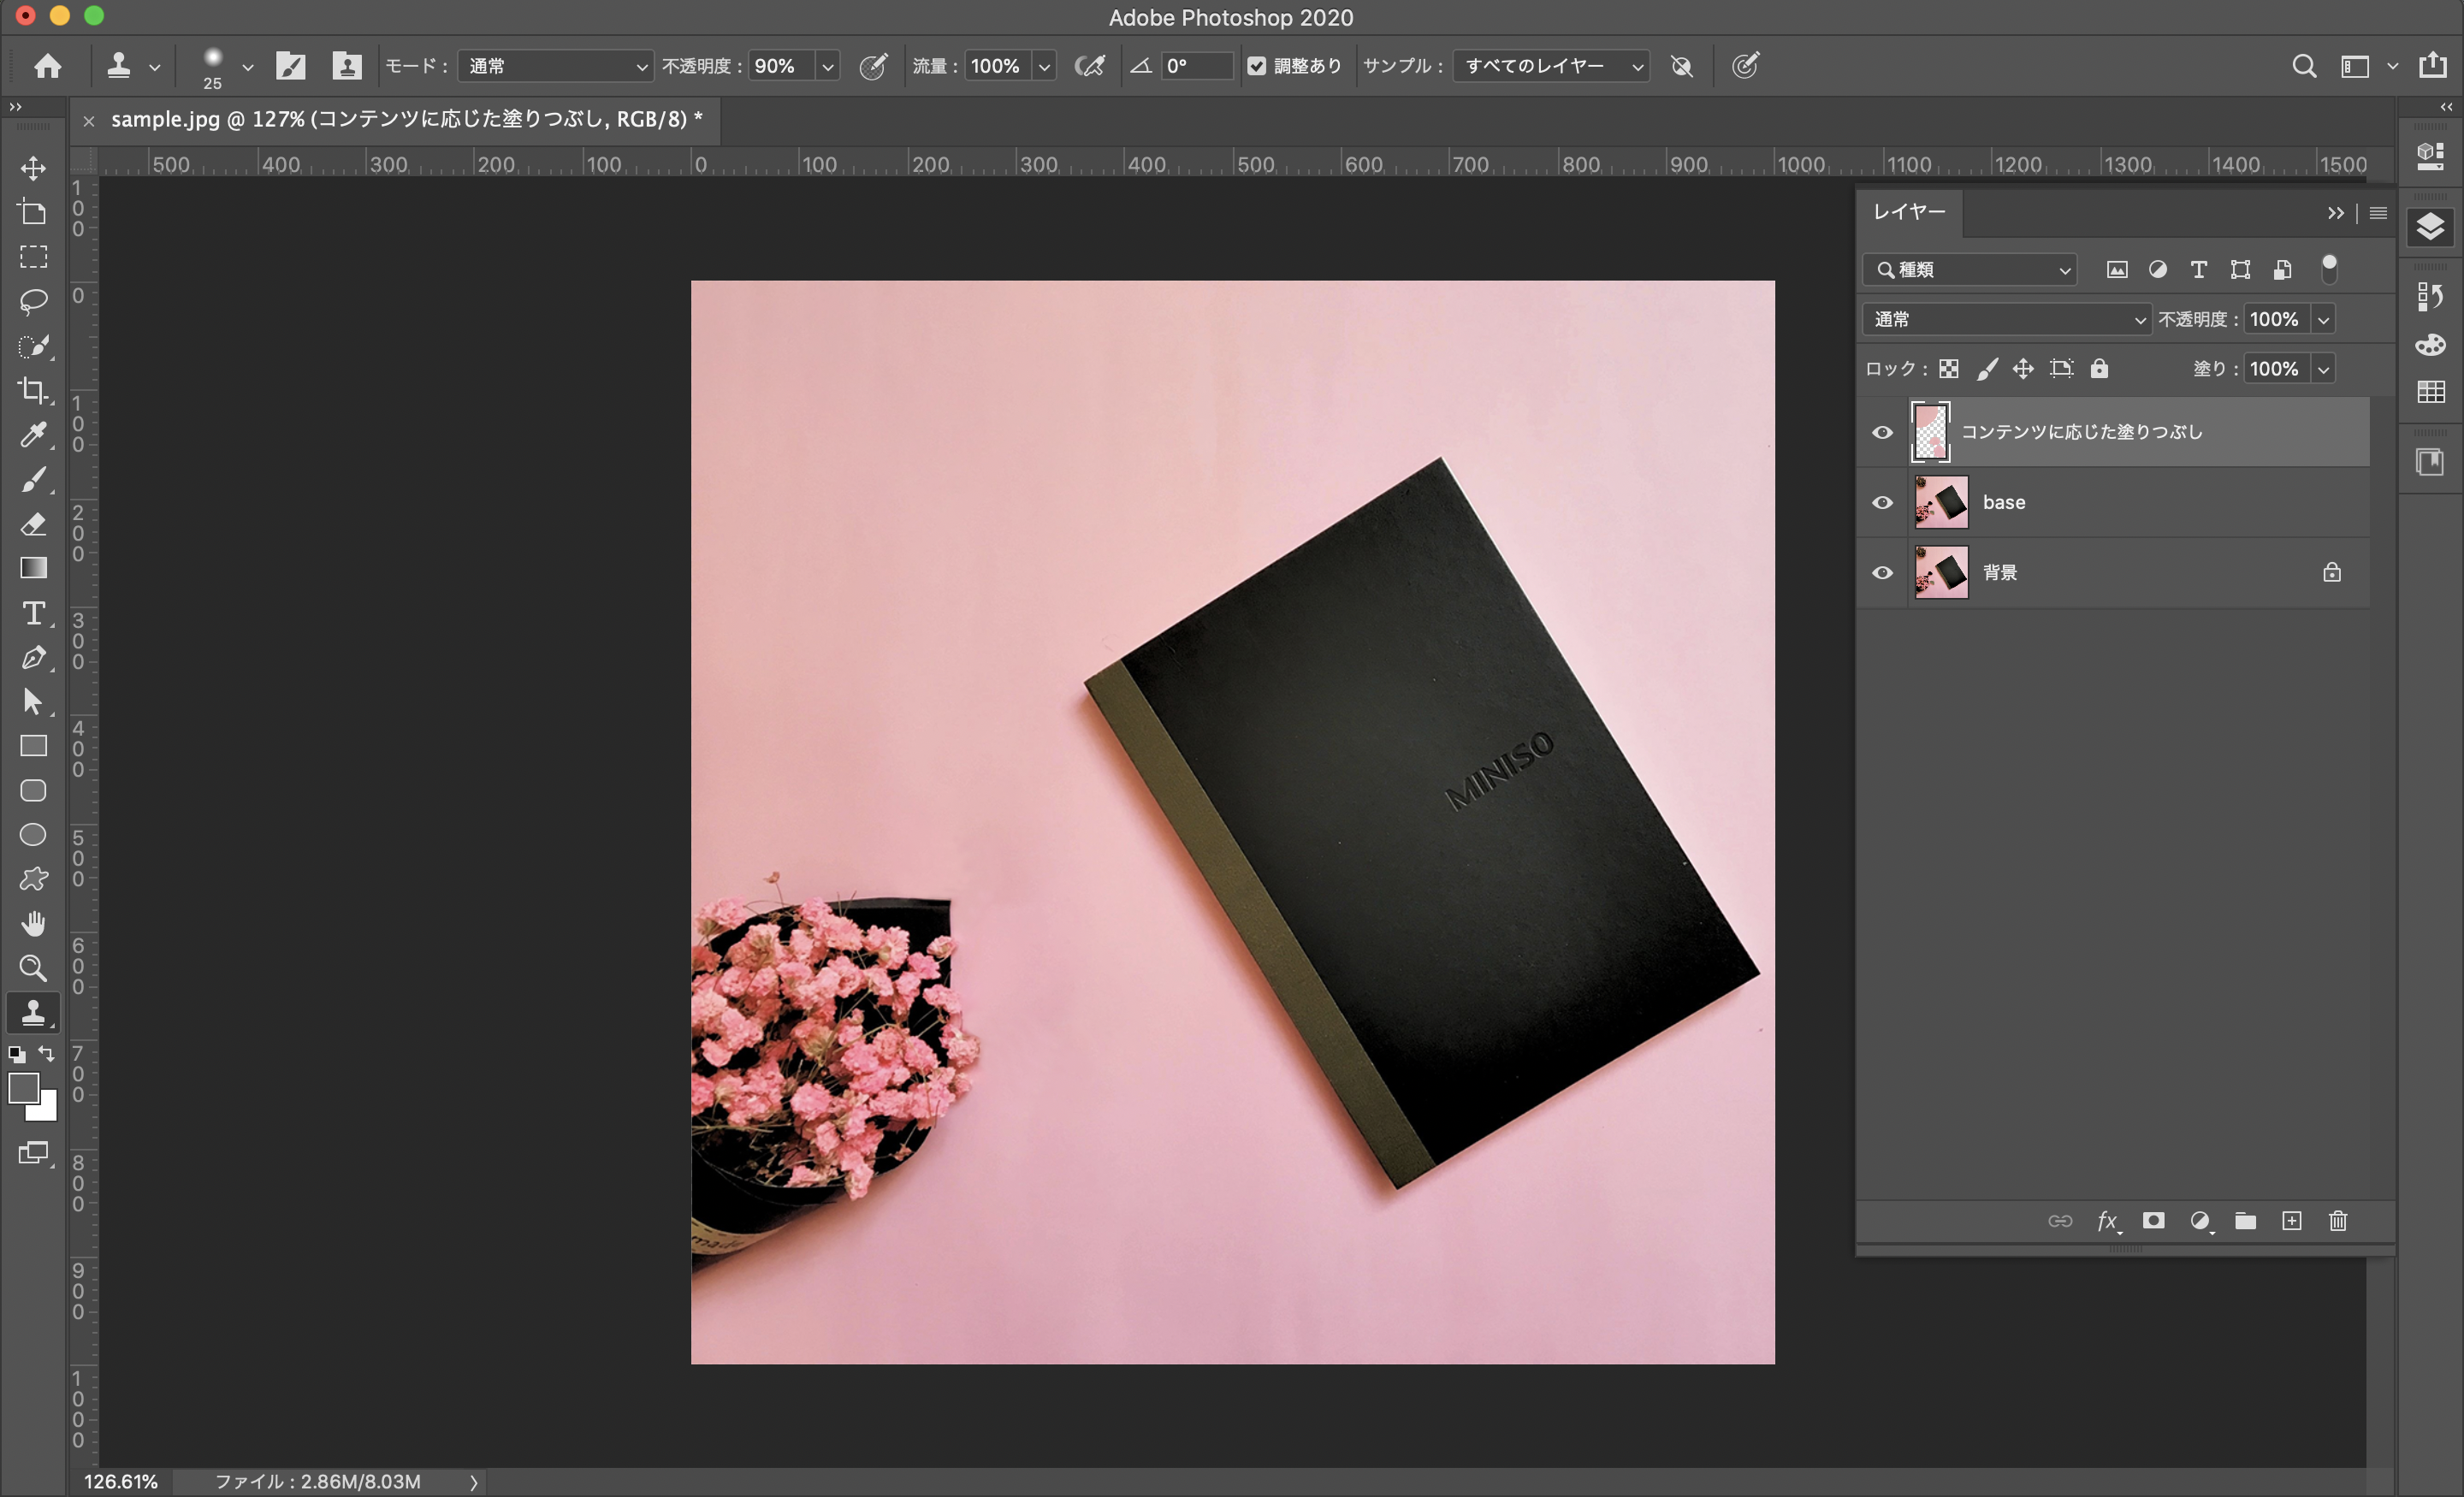Click the background color swatch
Viewport: 2464px width, 1497px height.
pos(45,1110)
